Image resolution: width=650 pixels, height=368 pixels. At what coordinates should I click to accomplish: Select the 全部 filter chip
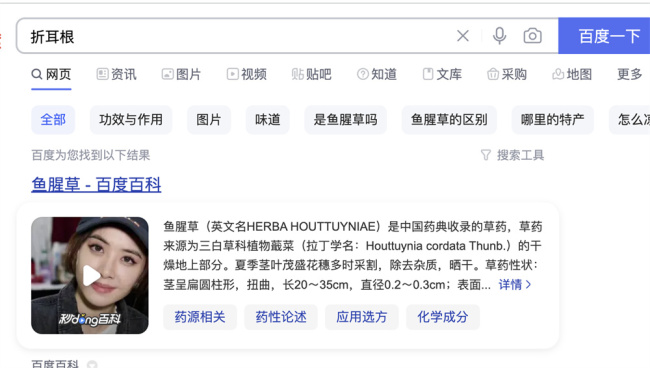(x=53, y=120)
